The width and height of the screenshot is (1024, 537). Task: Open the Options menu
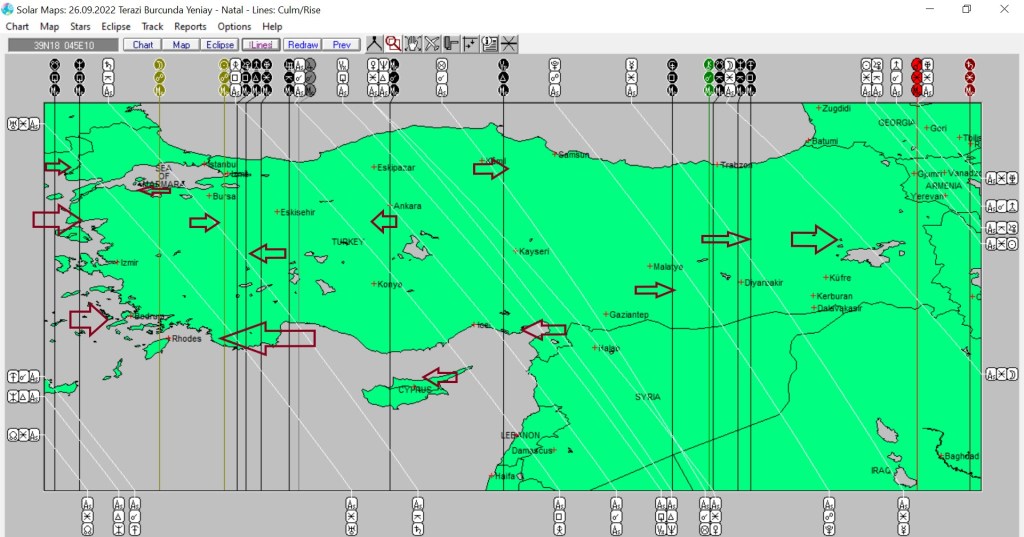234,26
